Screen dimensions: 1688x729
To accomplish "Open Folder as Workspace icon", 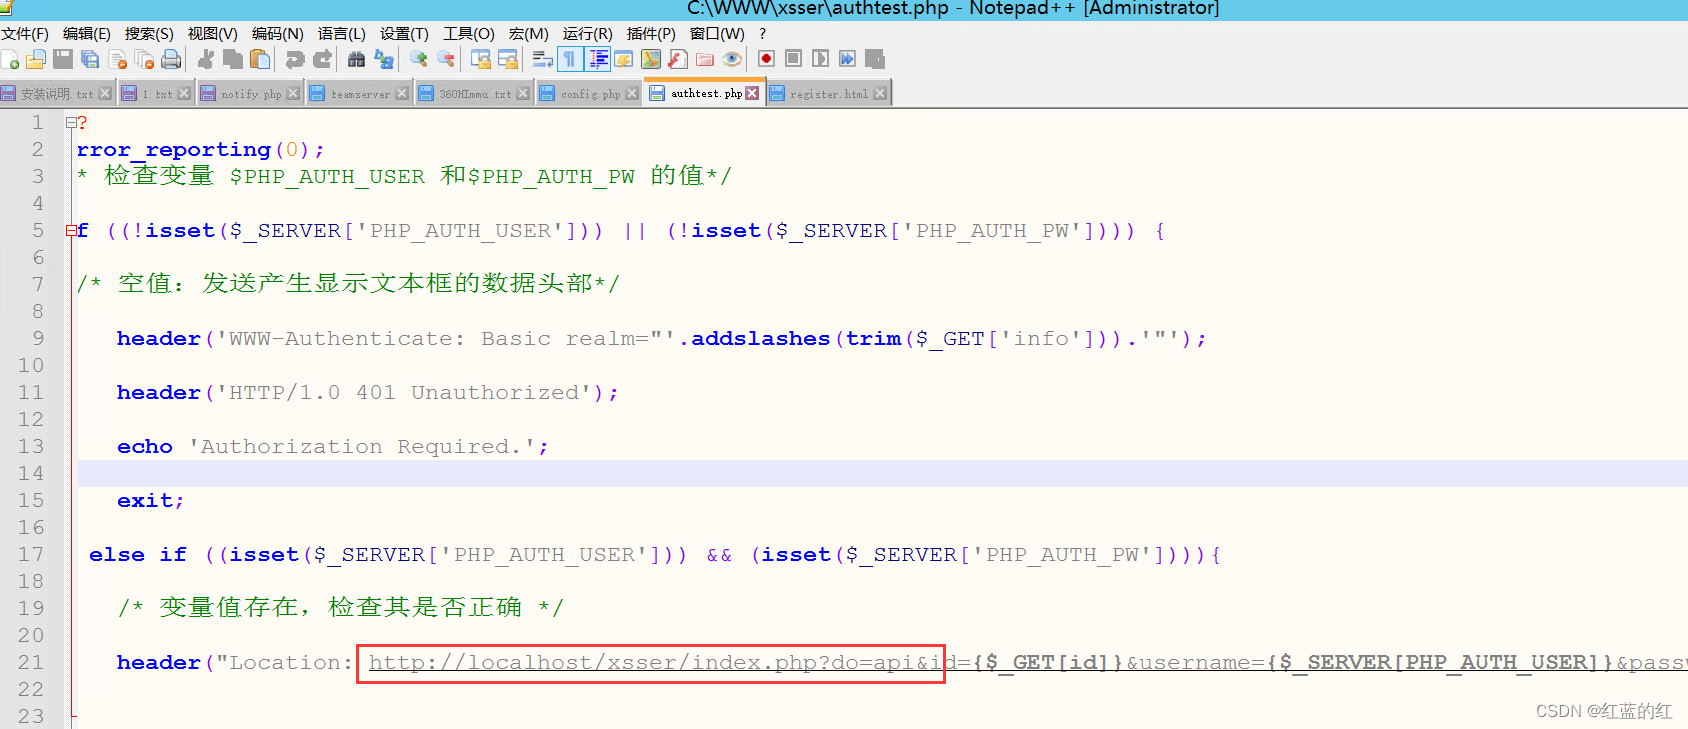I will coord(705,60).
